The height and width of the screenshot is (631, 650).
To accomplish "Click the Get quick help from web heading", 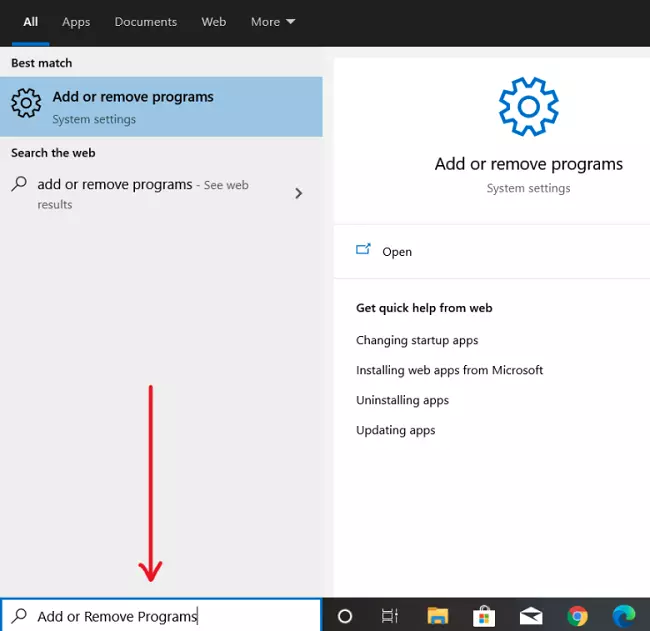I will 424,308.
